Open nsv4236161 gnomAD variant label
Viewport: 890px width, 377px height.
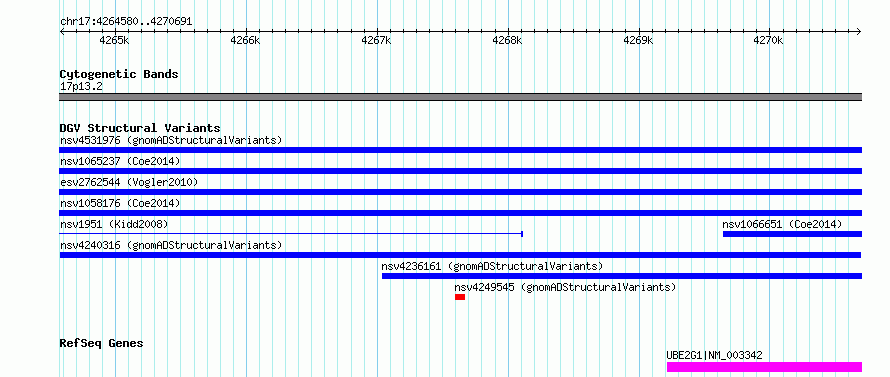tap(492, 266)
